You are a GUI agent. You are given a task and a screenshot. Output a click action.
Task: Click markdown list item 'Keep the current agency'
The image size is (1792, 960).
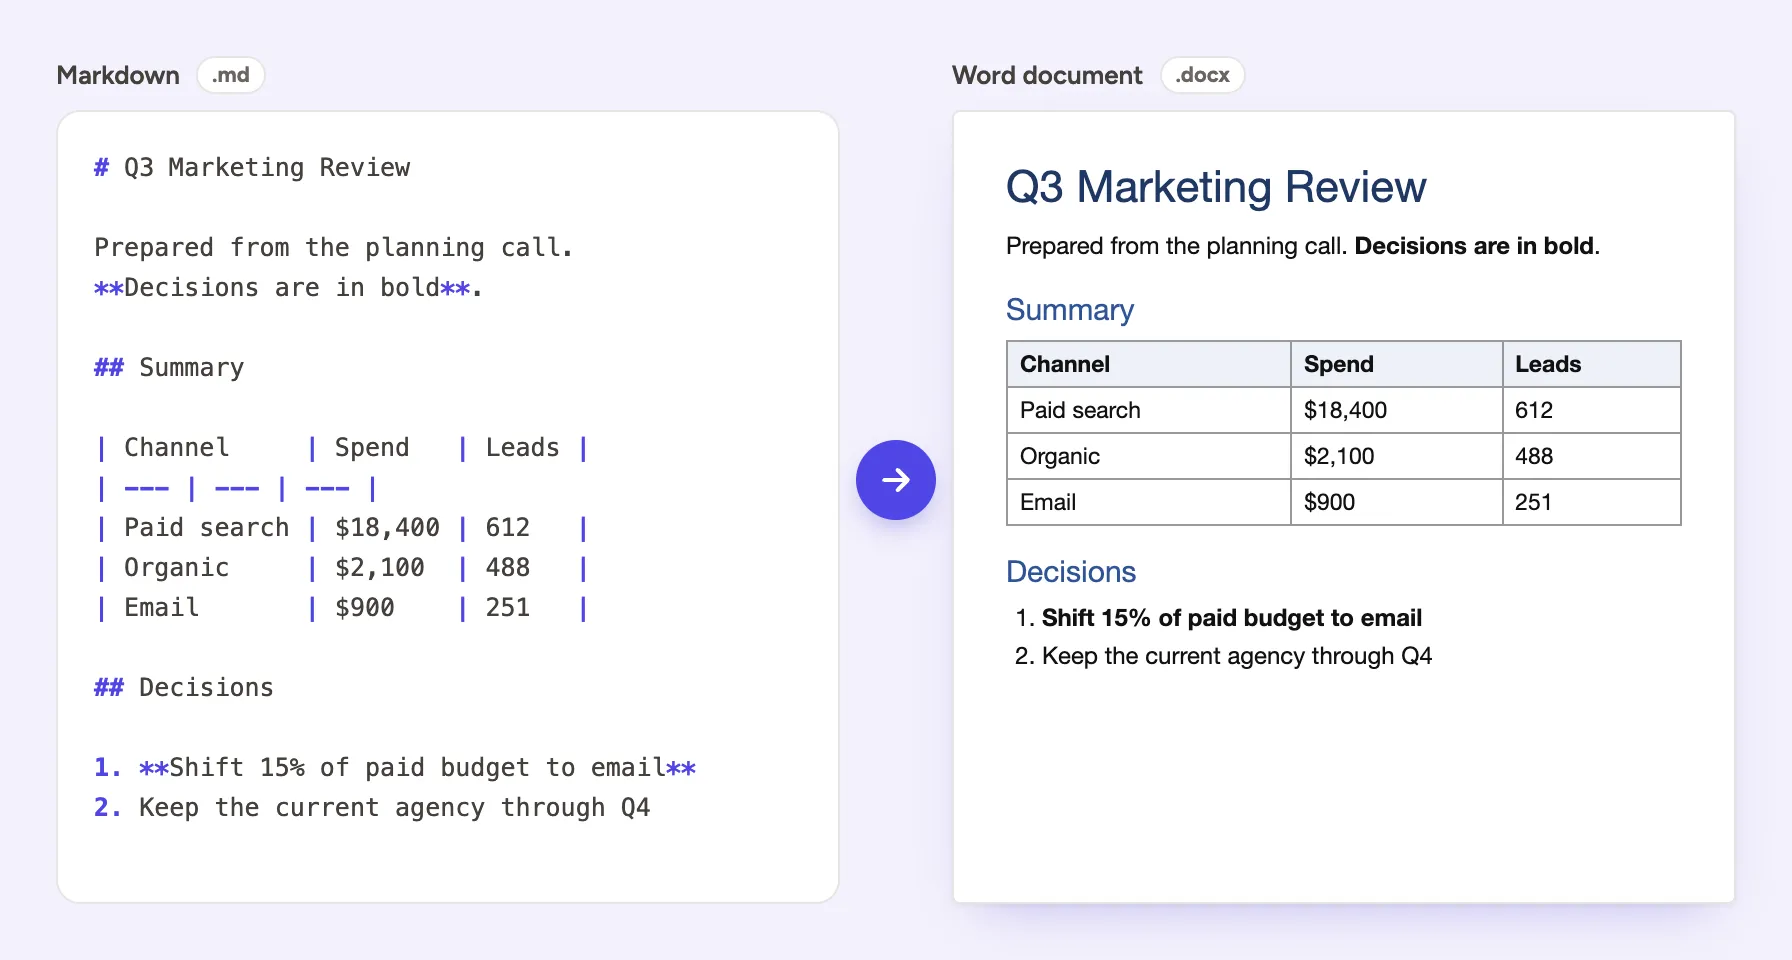[372, 807]
